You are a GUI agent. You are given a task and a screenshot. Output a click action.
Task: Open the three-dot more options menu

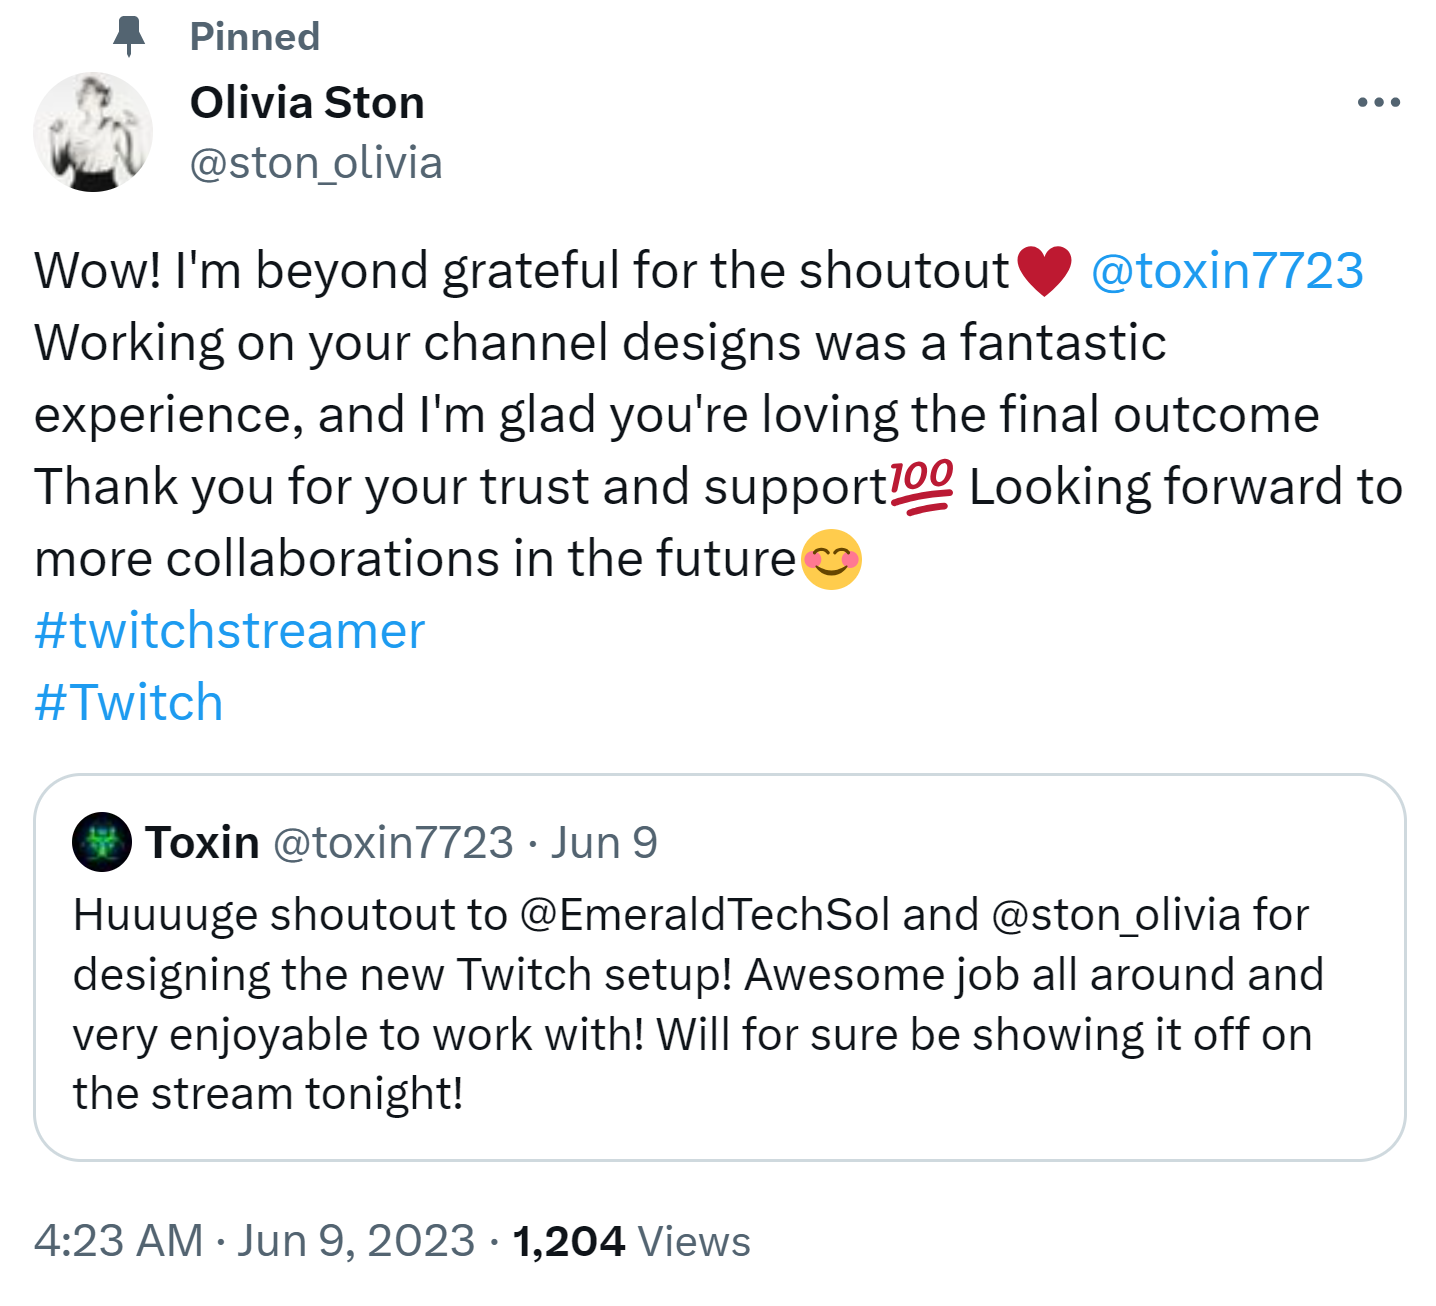coord(1378,102)
